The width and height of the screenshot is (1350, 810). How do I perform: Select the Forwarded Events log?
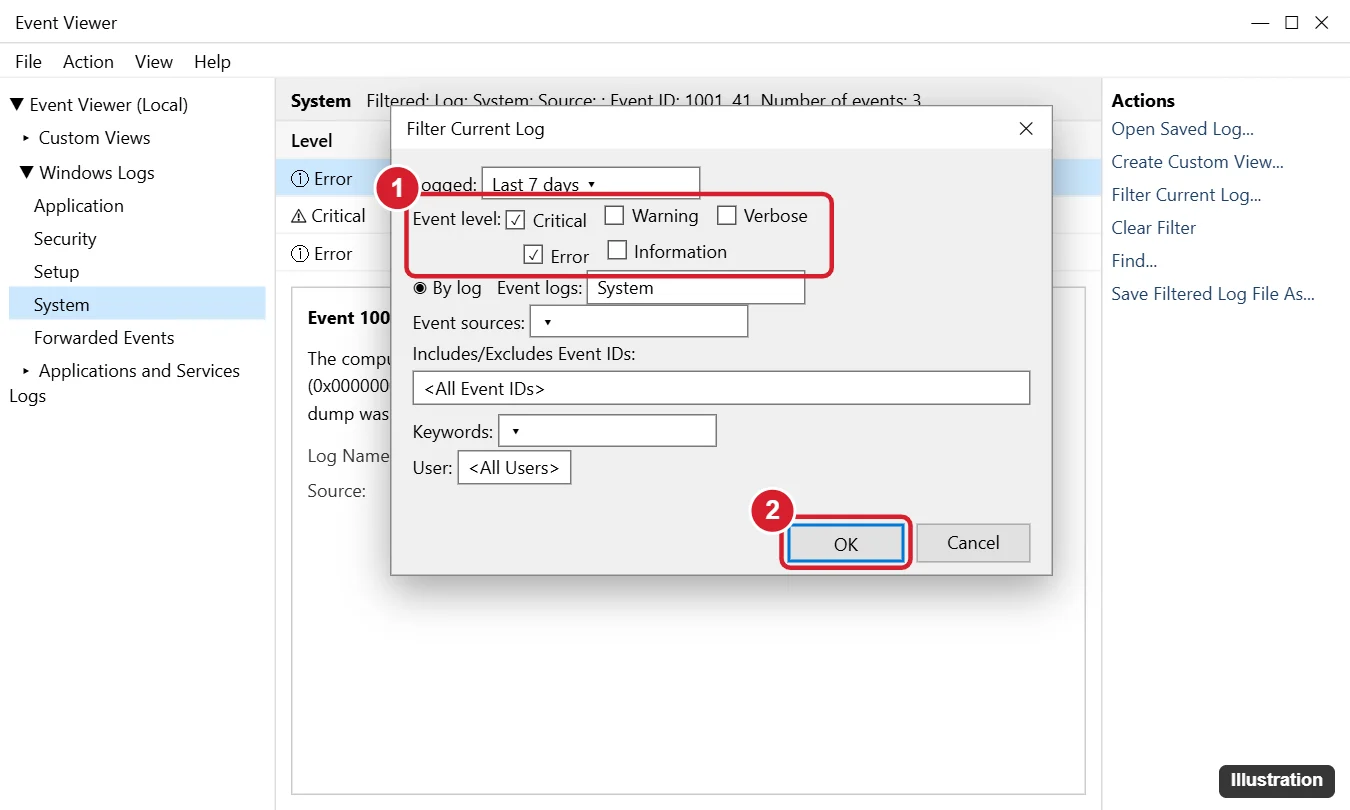click(x=104, y=338)
